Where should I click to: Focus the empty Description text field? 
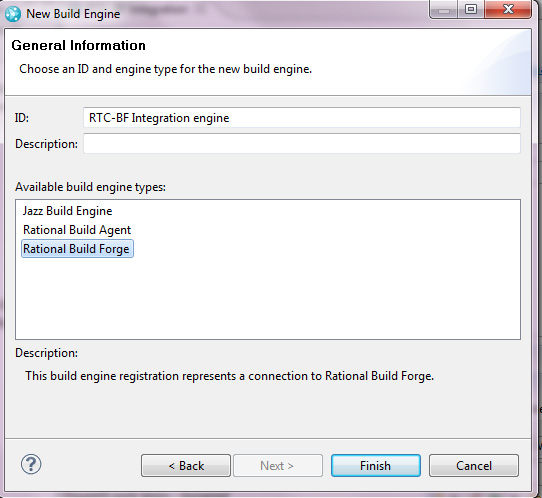click(302, 143)
